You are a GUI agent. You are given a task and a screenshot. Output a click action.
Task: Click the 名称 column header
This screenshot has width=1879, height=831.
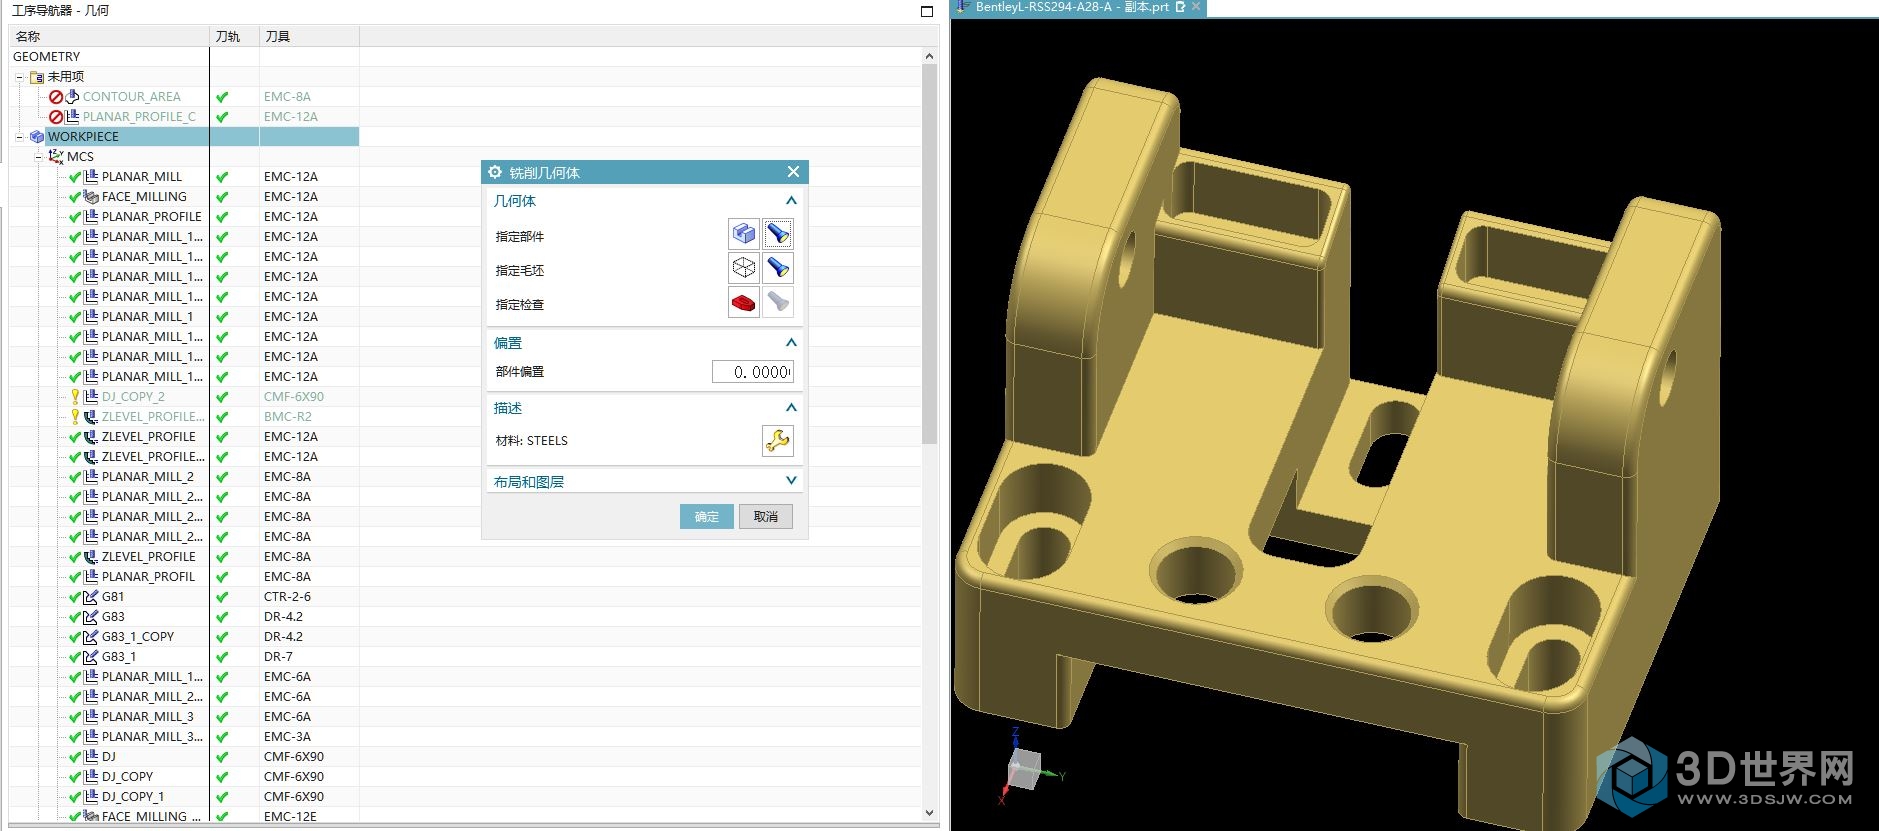pos(110,37)
